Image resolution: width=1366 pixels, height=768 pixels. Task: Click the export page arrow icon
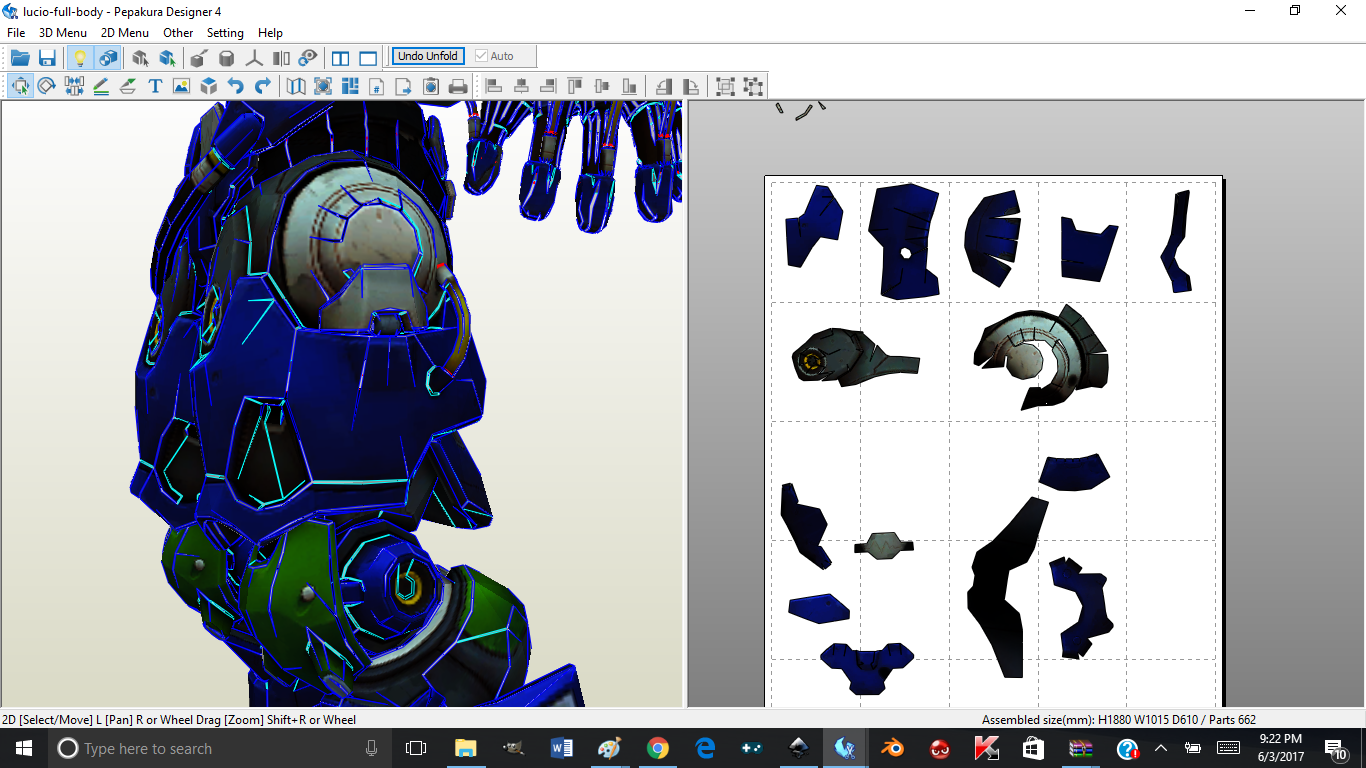(x=404, y=86)
